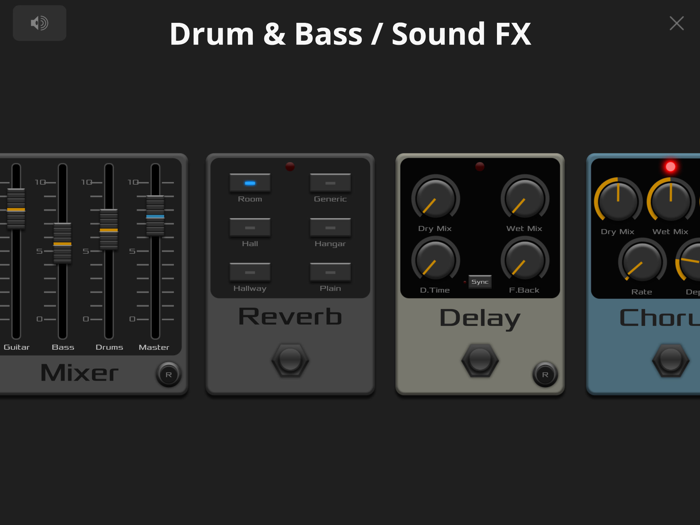Select the Hangar reverb preset
The image size is (700, 525).
tap(330, 227)
